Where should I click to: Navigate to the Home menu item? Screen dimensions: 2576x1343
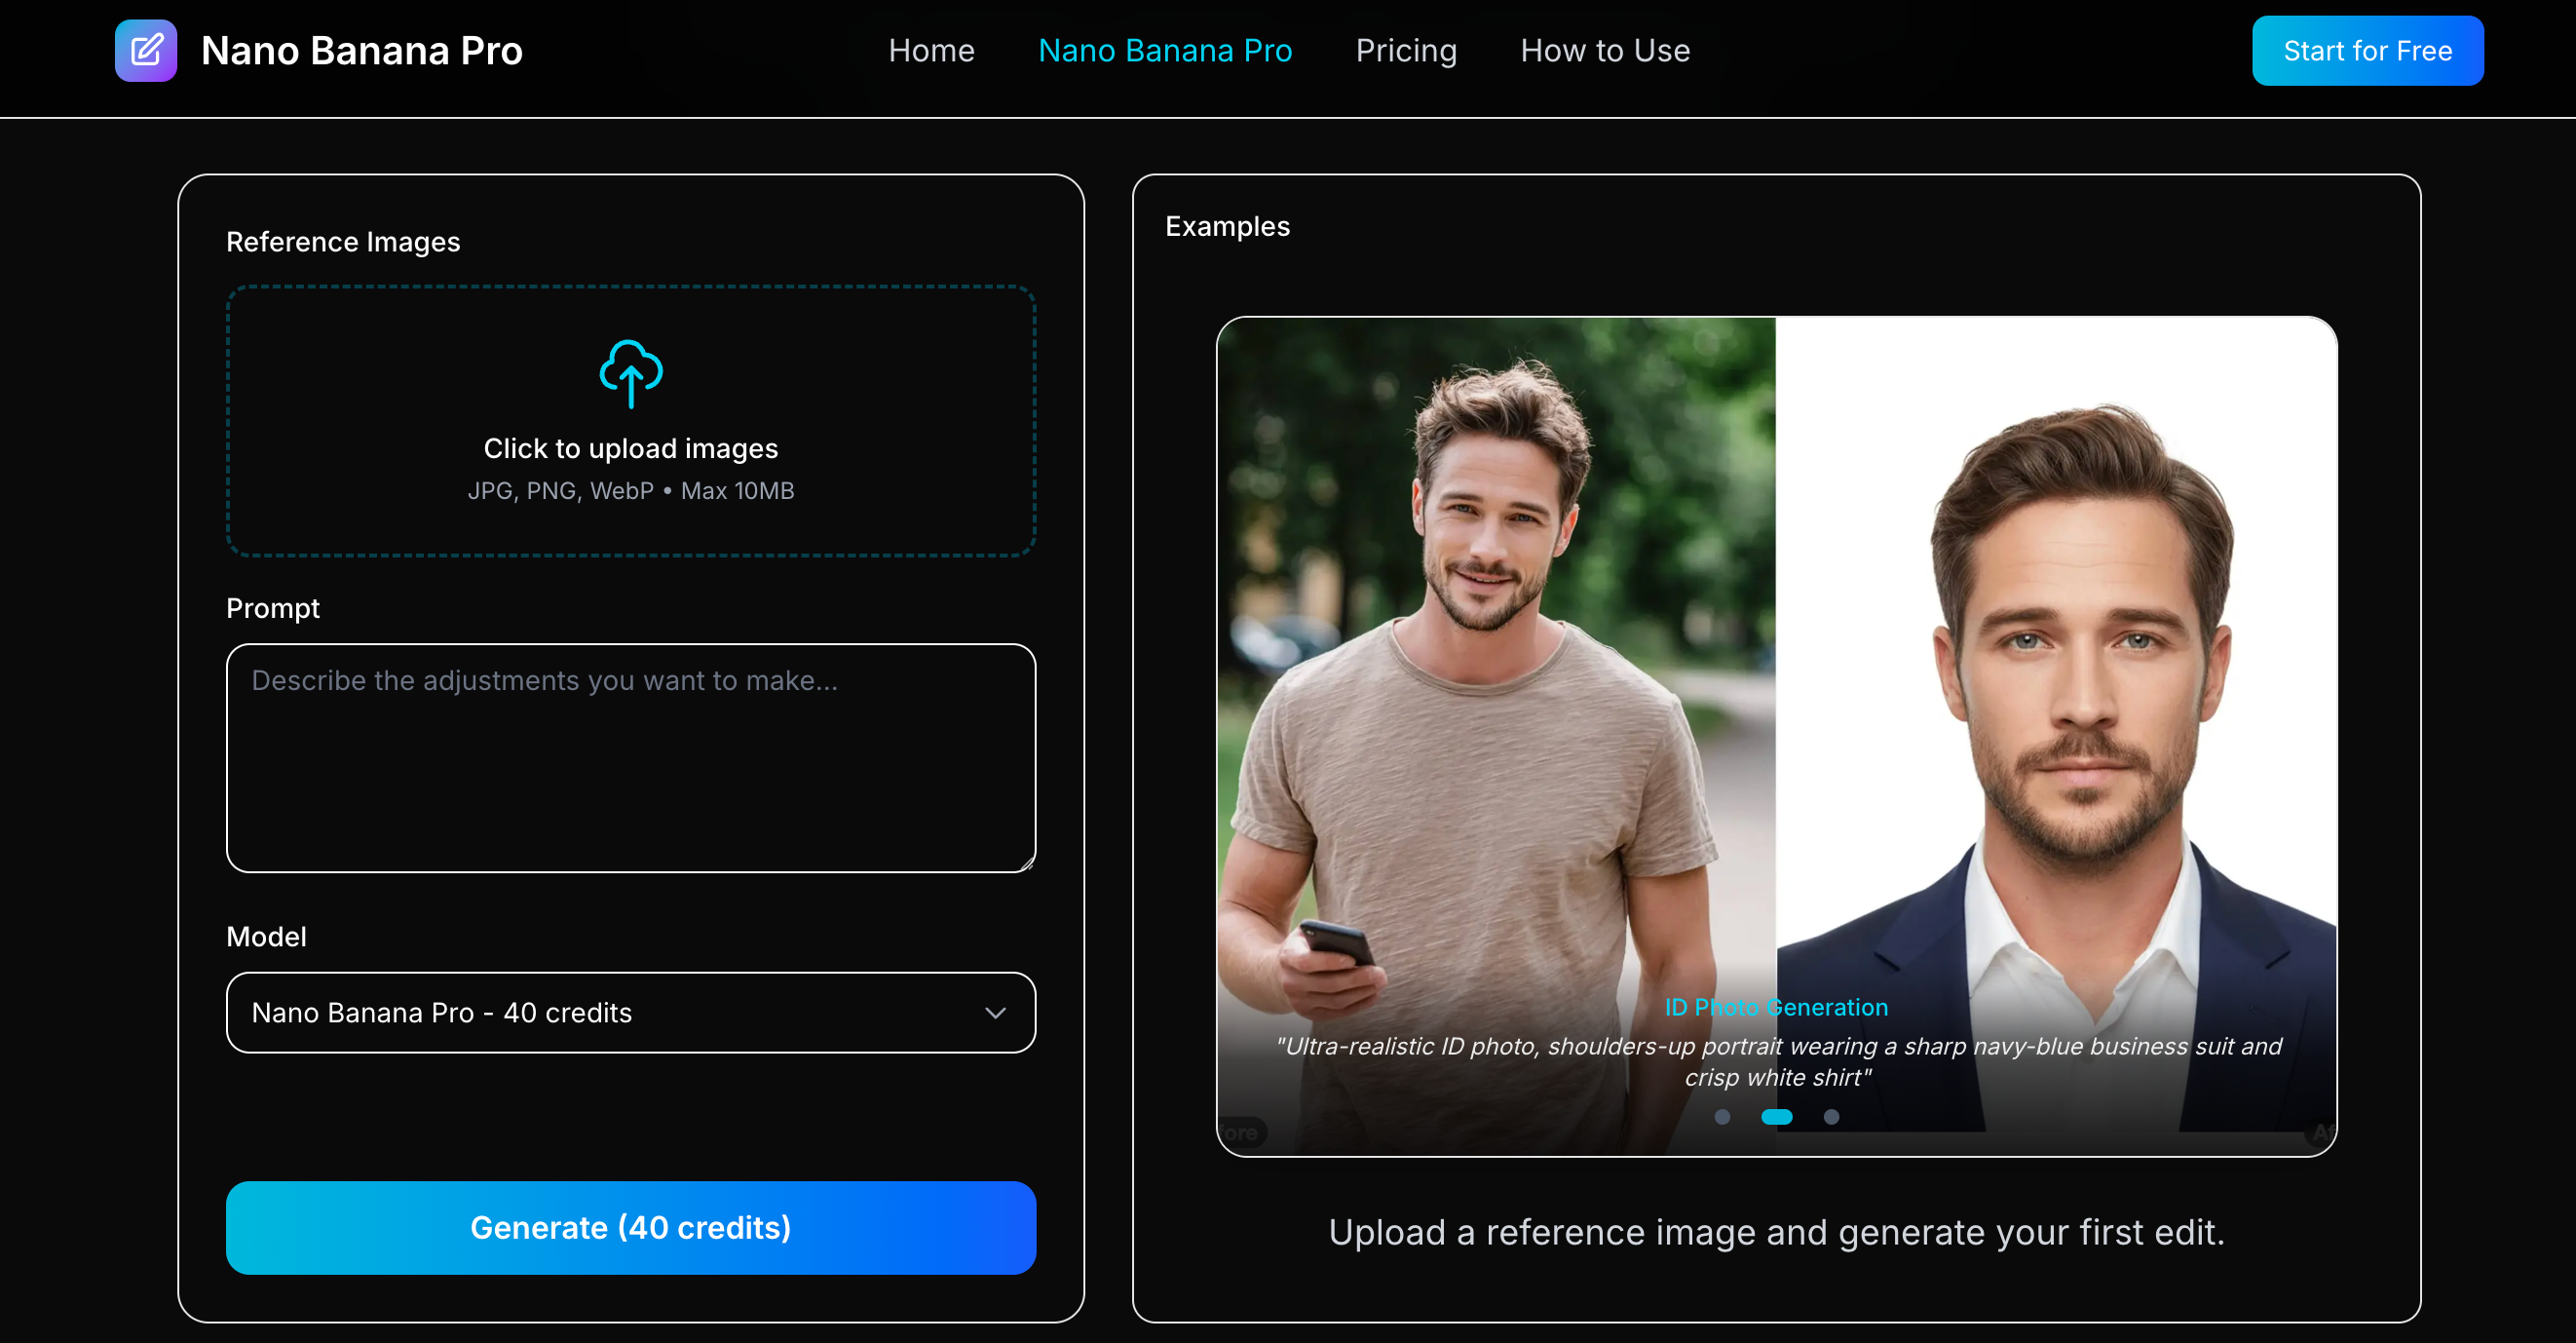click(x=930, y=50)
